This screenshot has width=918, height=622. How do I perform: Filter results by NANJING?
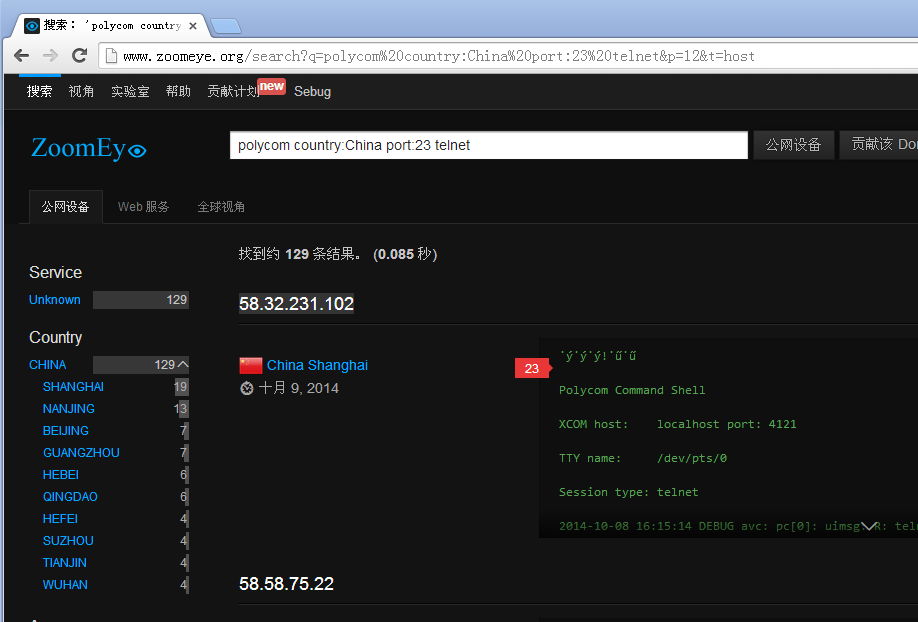pos(68,409)
